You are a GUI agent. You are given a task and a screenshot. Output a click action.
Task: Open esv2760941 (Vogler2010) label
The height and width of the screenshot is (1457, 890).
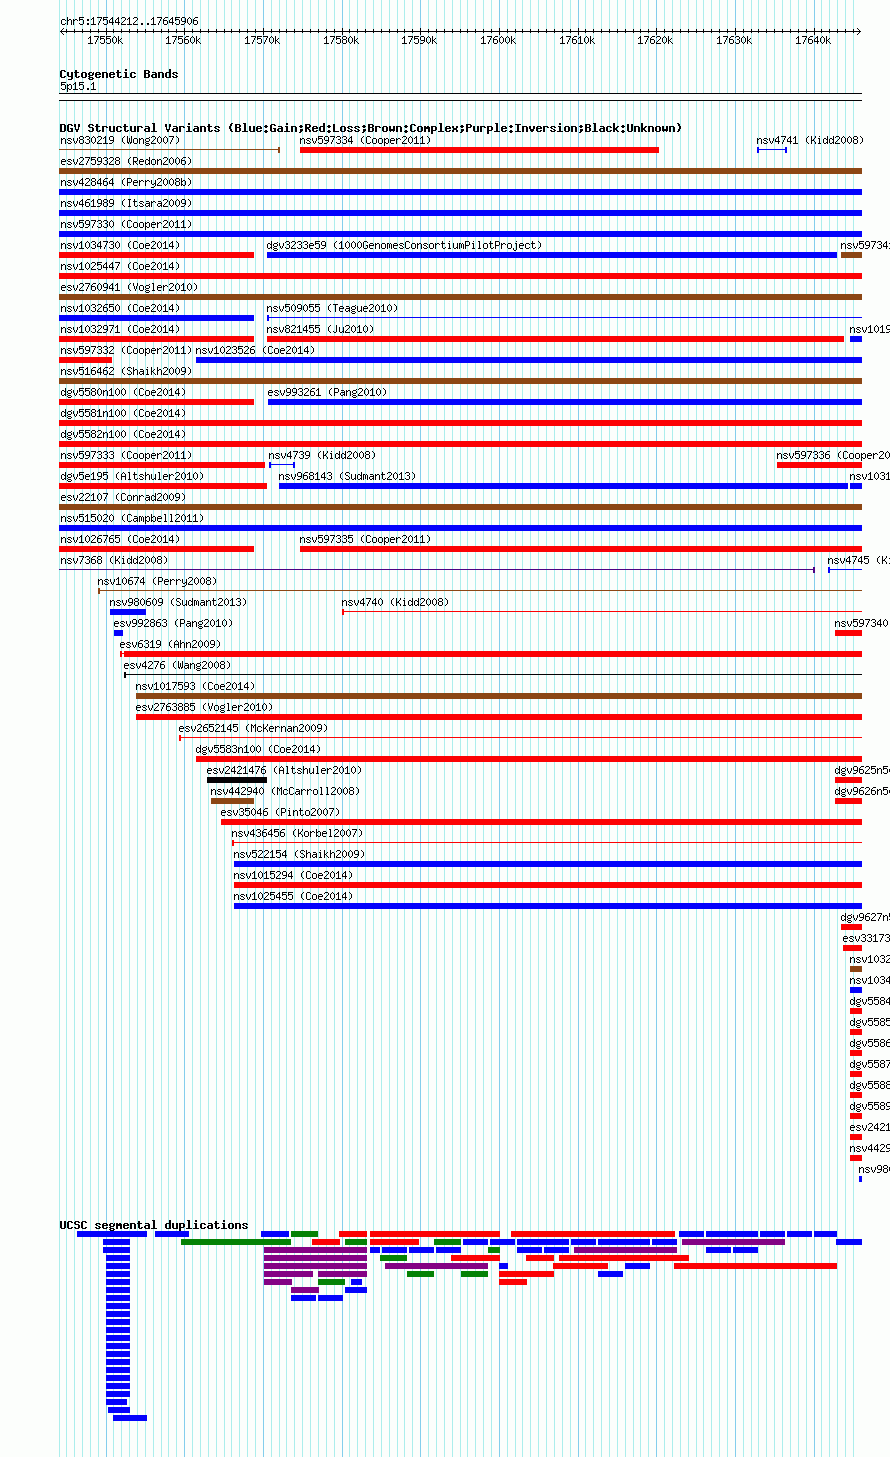(129, 287)
